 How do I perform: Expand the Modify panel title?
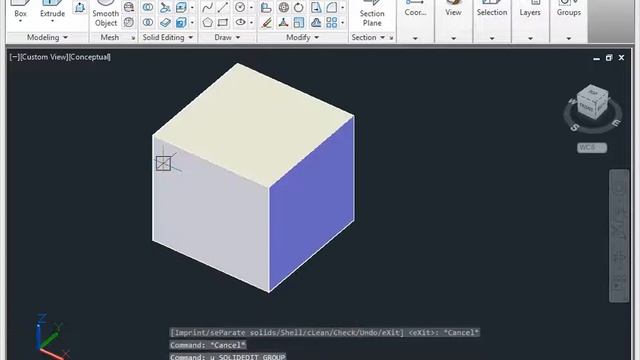coord(302,37)
